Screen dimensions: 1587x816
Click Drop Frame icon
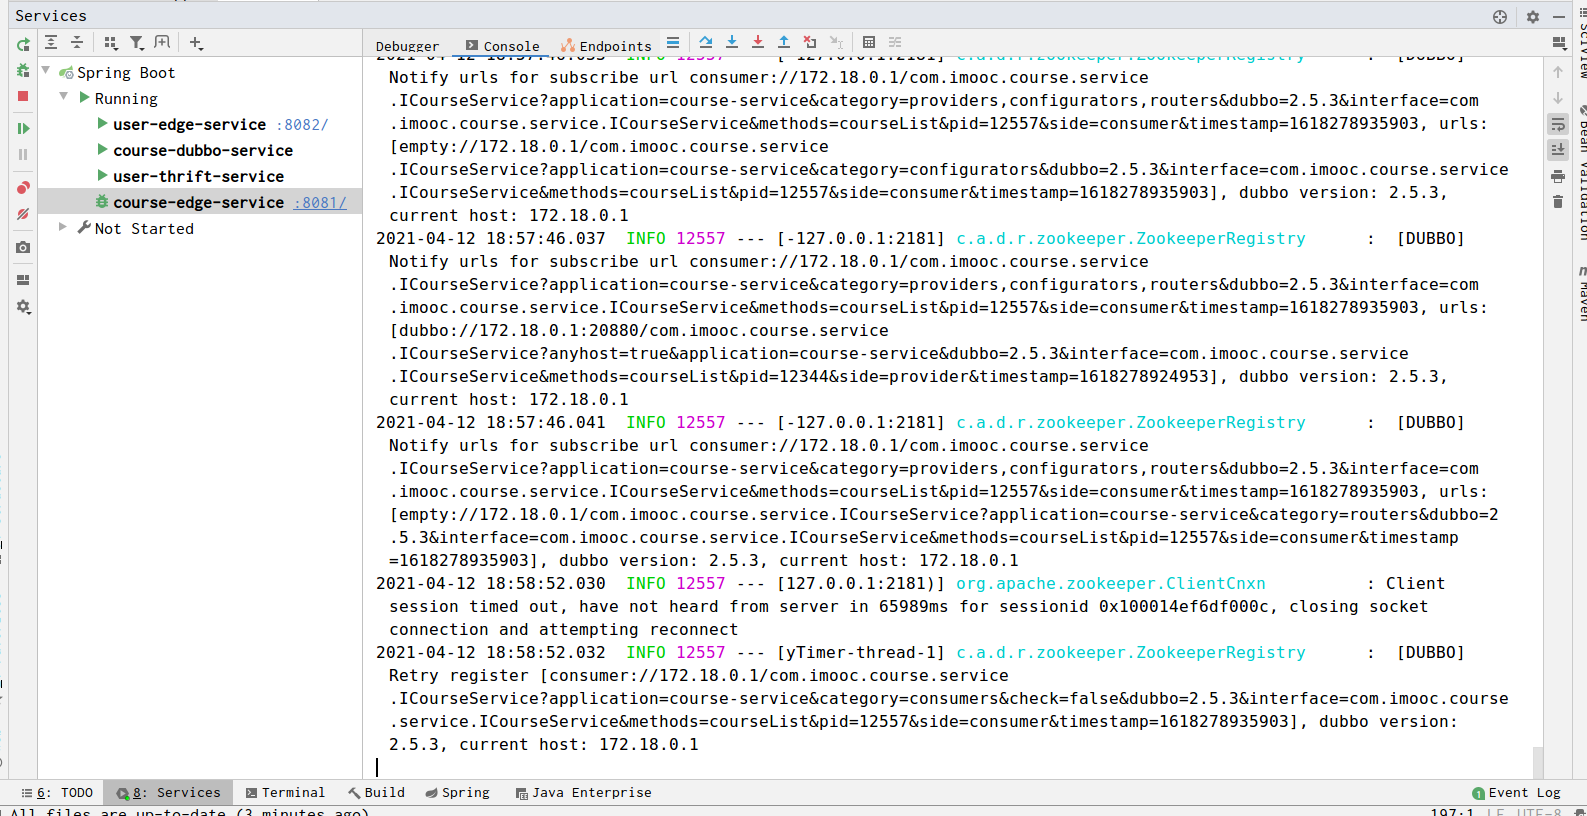(810, 42)
